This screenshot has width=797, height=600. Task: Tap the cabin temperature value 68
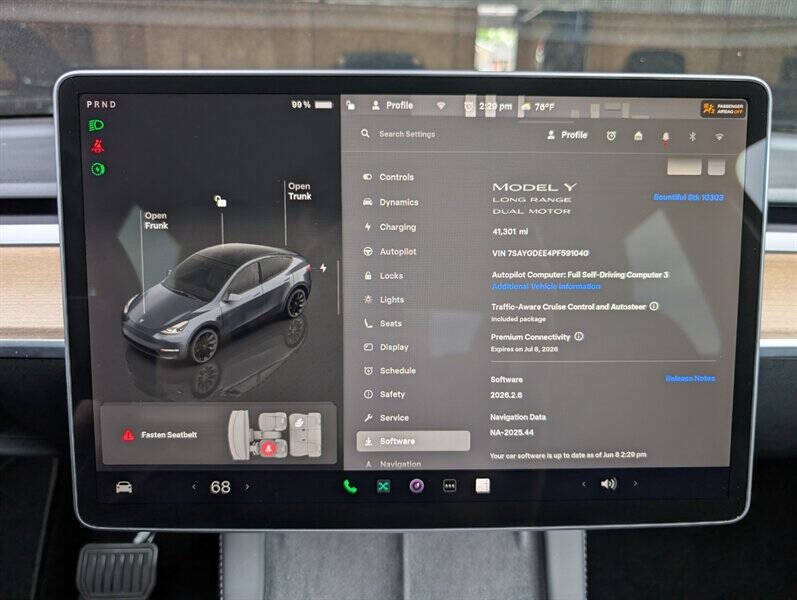coord(221,487)
